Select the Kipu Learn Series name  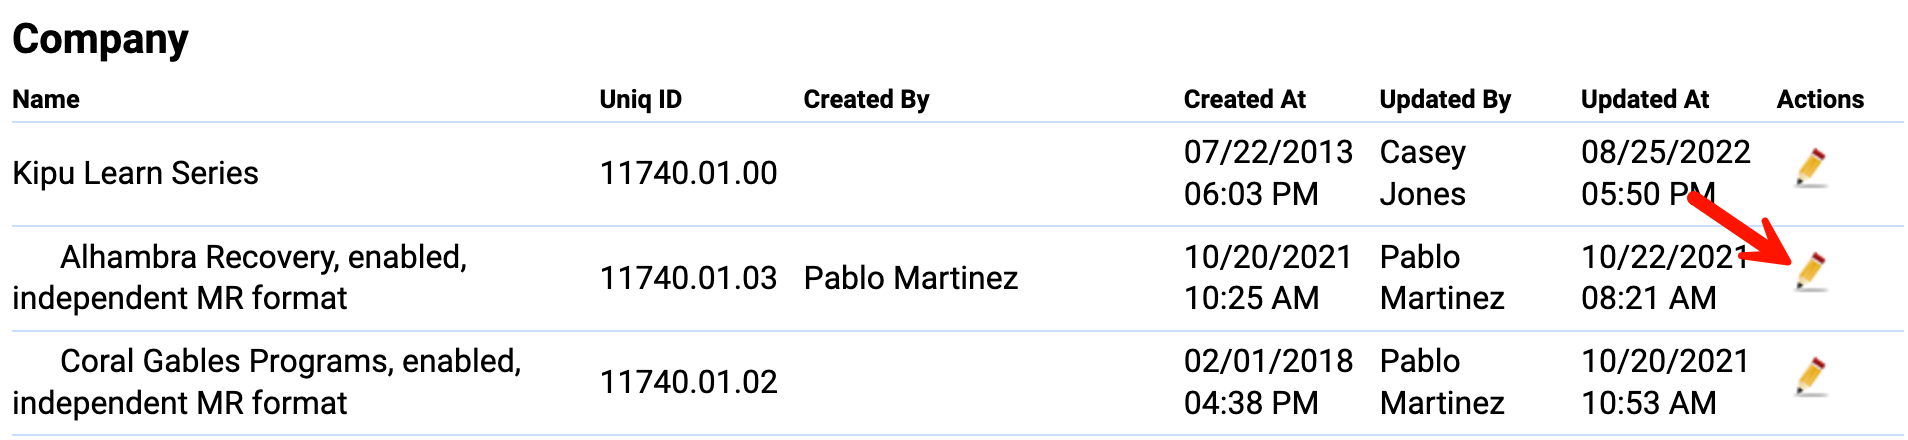click(135, 173)
